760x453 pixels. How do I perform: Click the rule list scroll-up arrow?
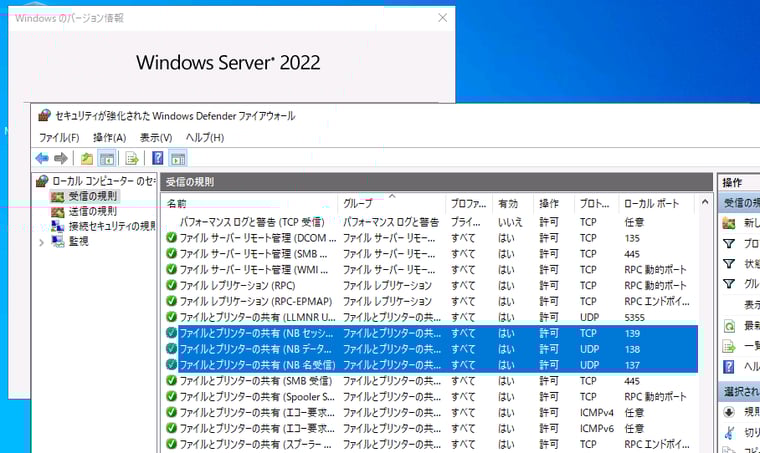(x=705, y=202)
